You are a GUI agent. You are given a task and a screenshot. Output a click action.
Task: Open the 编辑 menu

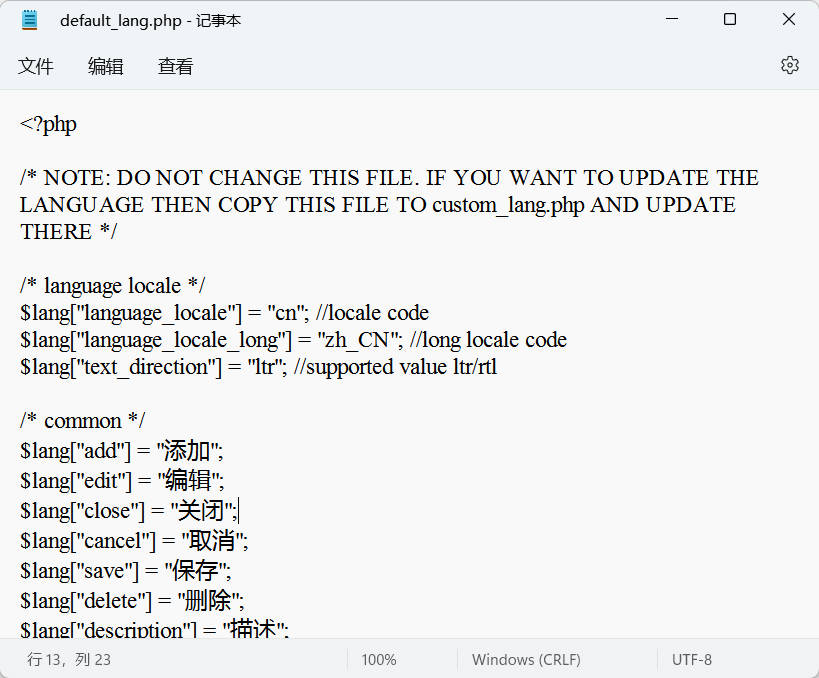[x=106, y=66]
